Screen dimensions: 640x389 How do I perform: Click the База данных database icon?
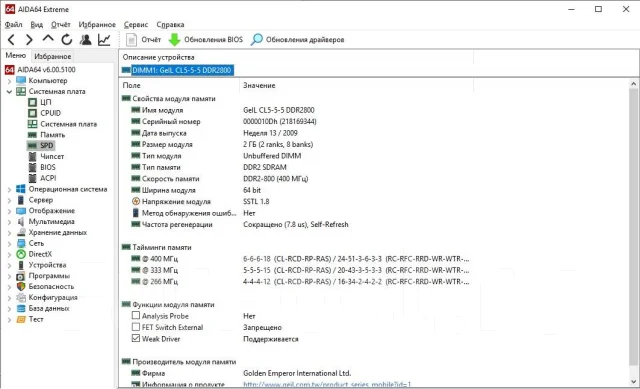pyautogui.click(x=21, y=308)
